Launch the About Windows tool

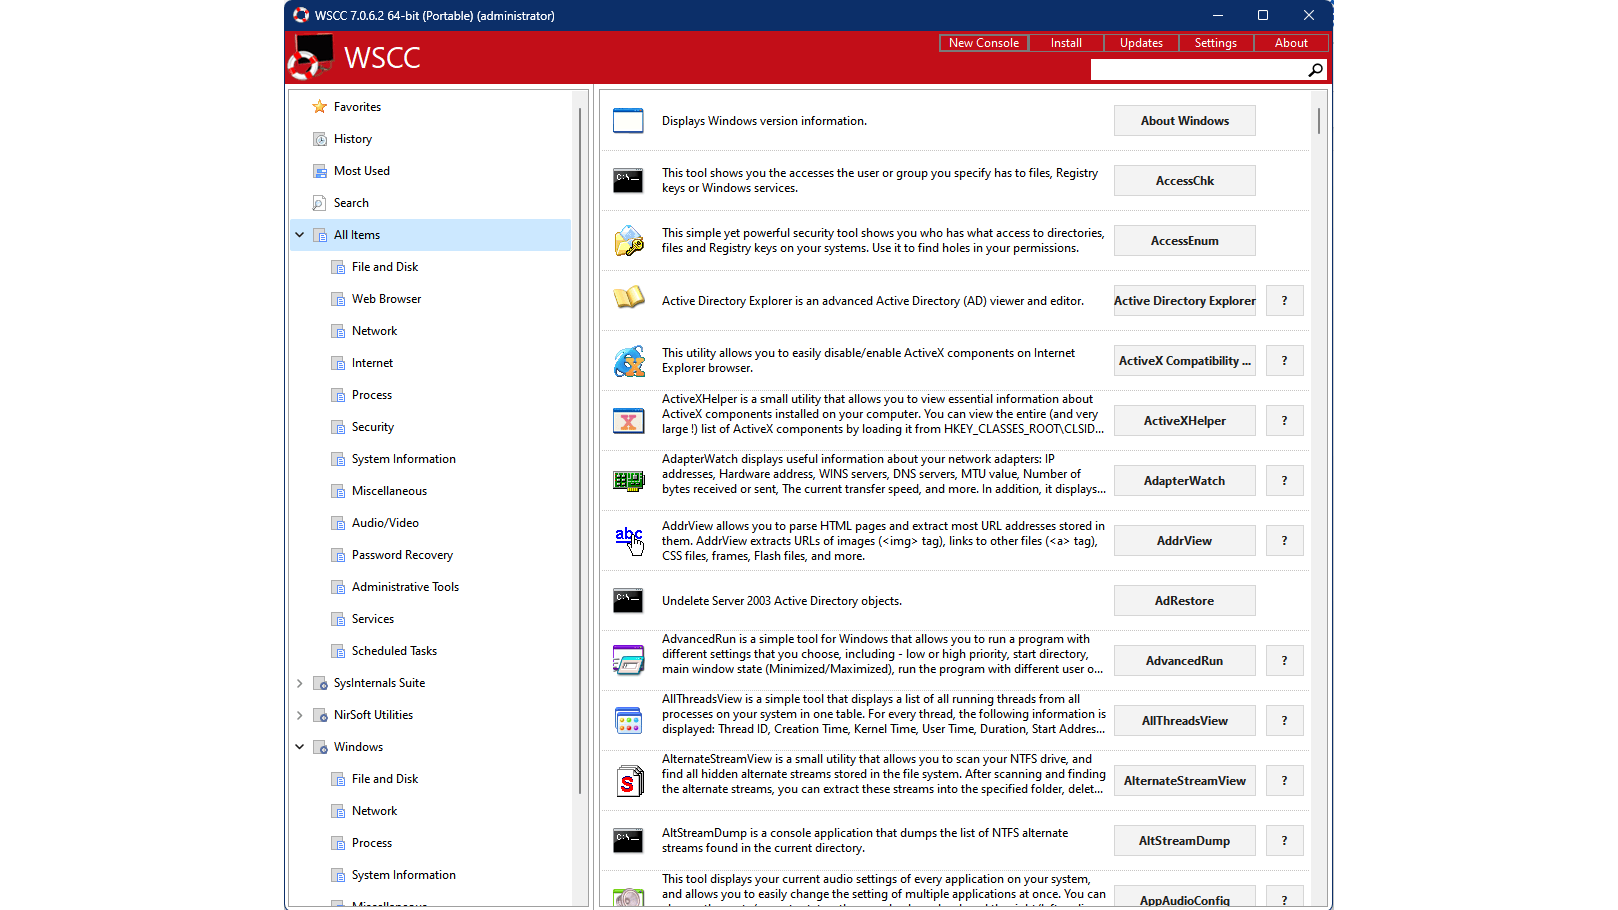click(x=1185, y=121)
